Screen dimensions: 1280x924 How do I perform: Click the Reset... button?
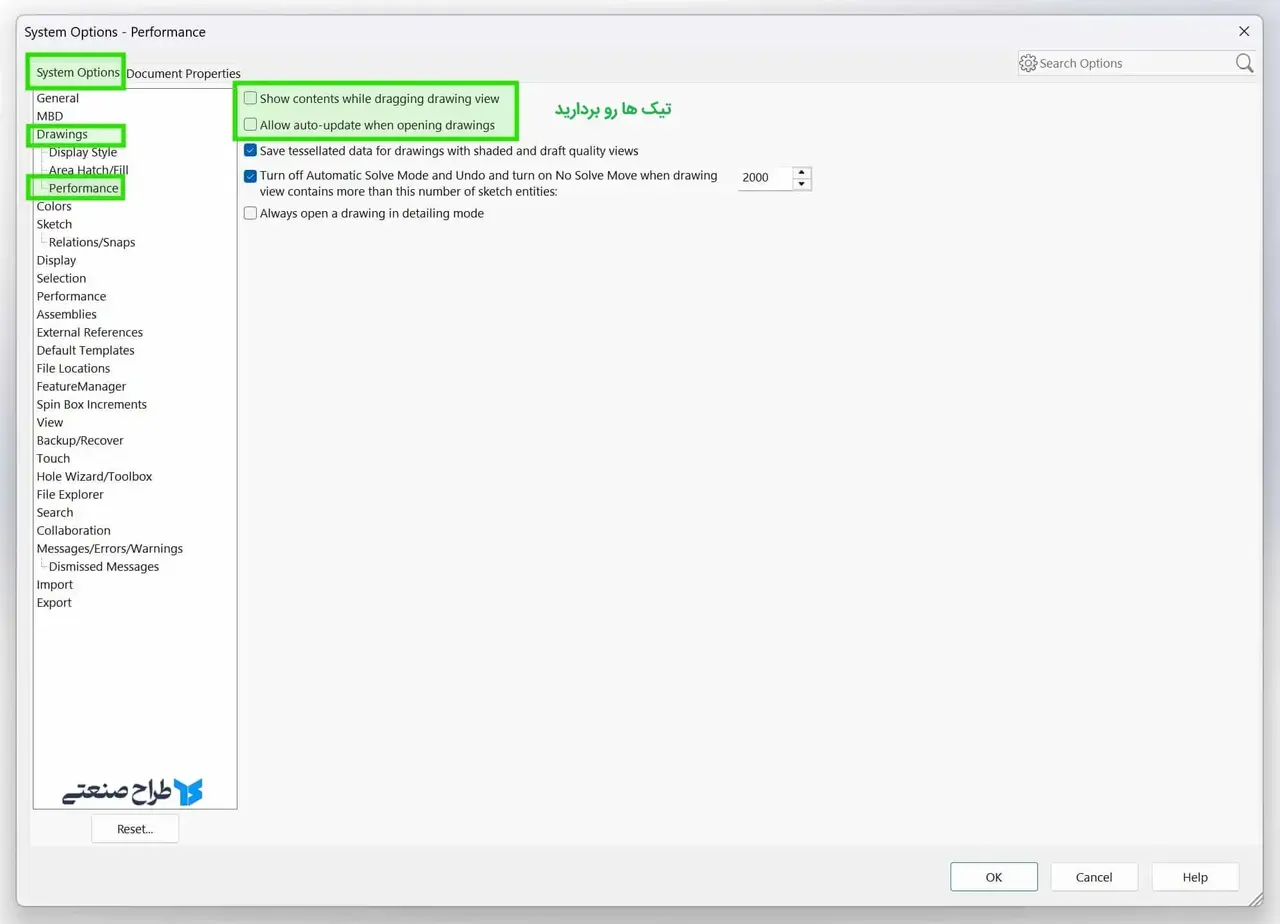tap(135, 829)
